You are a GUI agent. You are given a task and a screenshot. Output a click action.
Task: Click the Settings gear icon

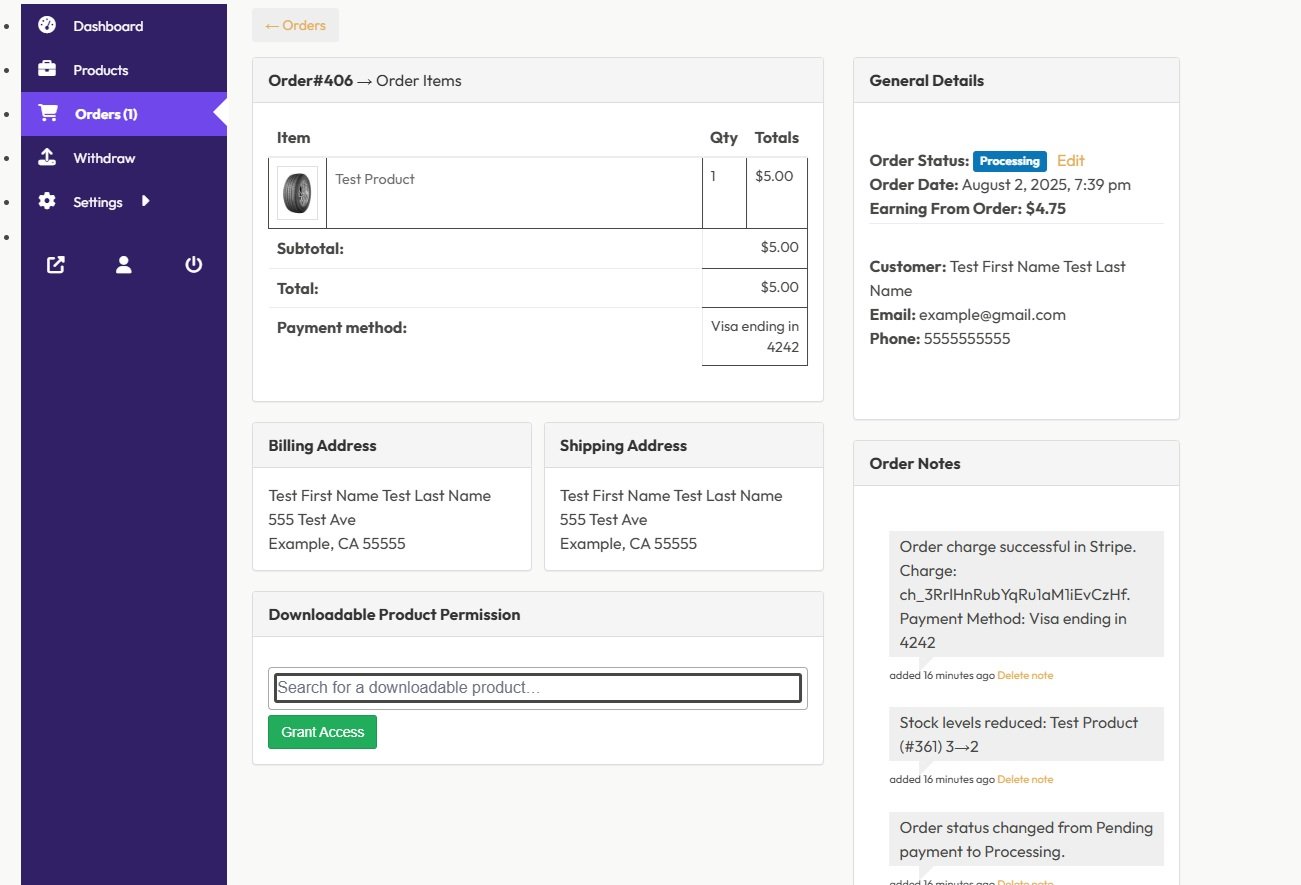coord(47,202)
